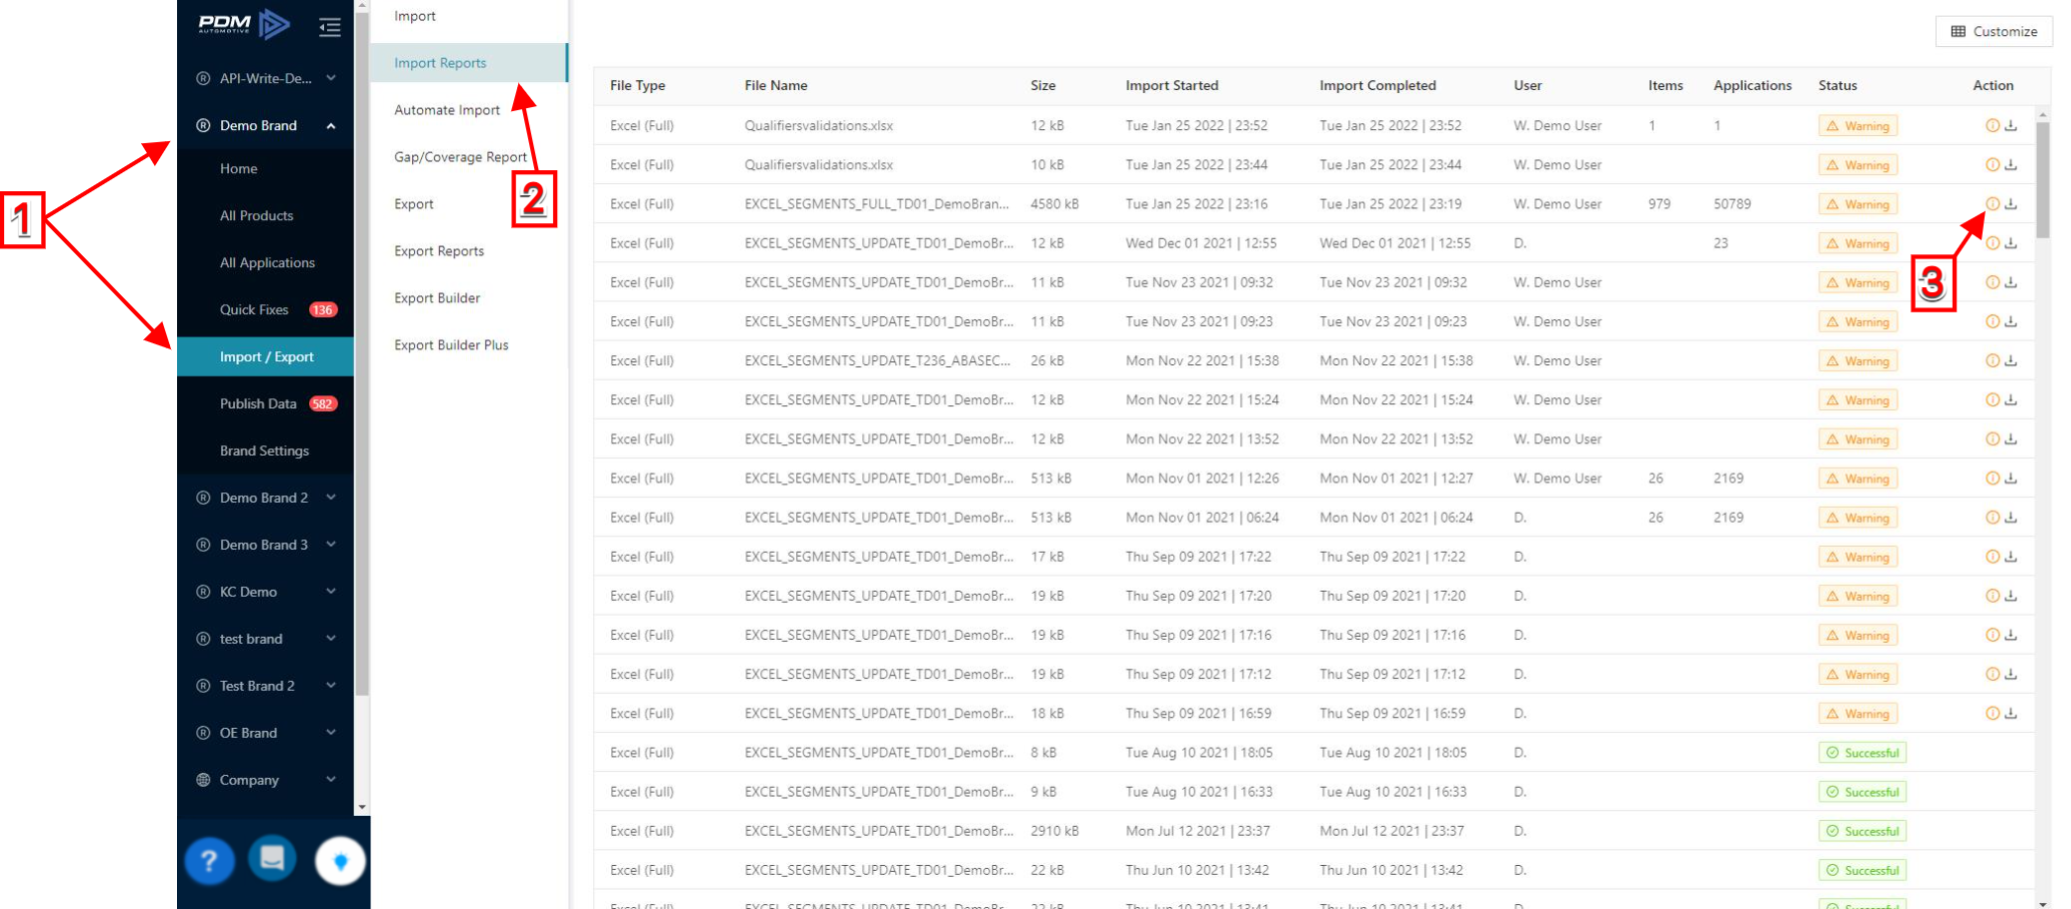Click the Customize table button
2071x909 pixels.
(1993, 32)
